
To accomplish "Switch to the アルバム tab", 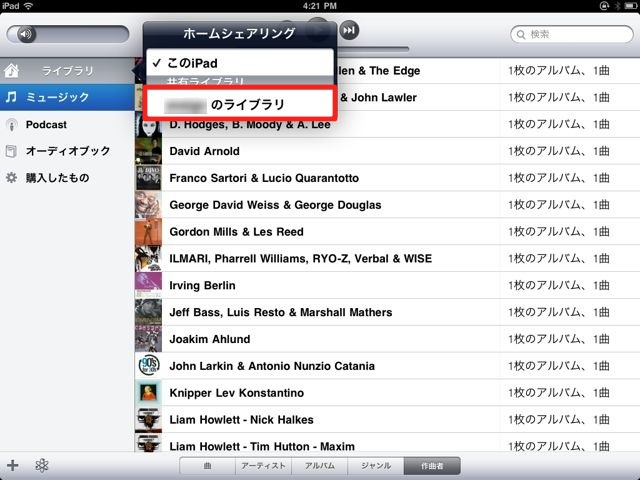I will coord(320,466).
